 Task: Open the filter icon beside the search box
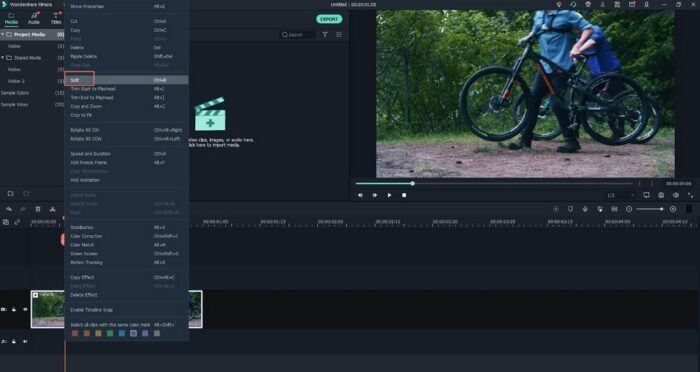tap(325, 34)
